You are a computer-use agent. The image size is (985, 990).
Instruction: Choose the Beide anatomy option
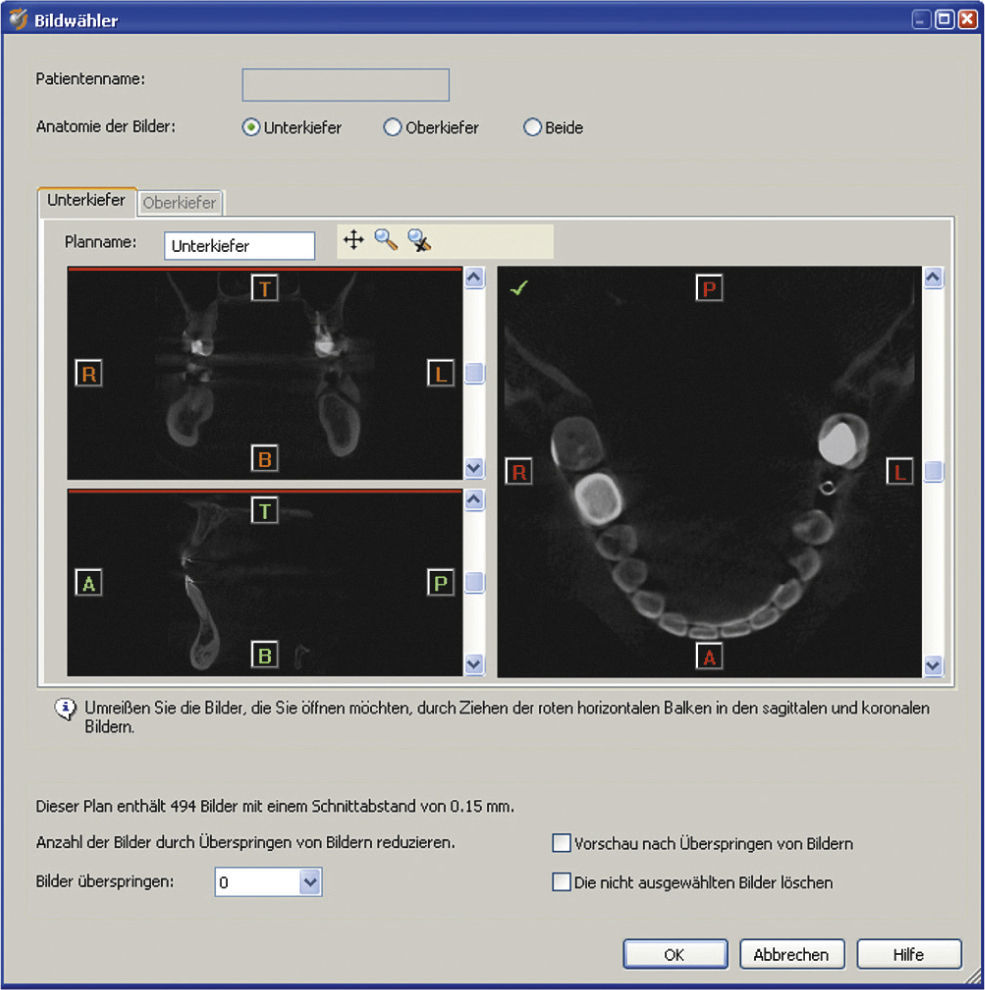pos(533,128)
